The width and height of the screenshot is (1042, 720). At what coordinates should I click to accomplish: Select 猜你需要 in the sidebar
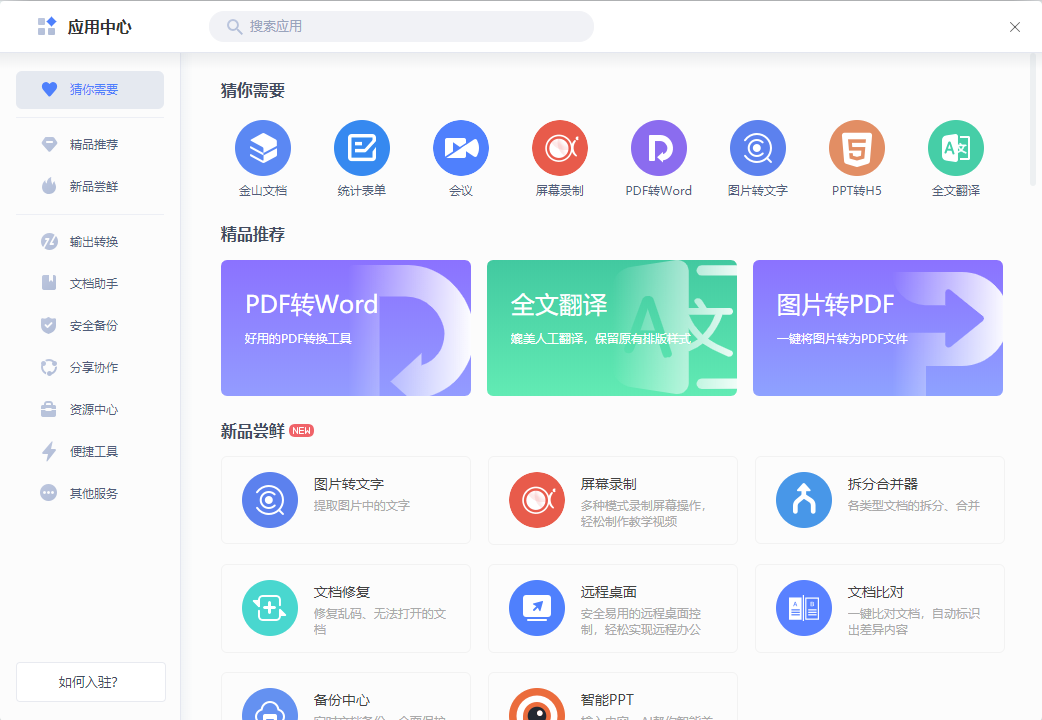point(90,90)
